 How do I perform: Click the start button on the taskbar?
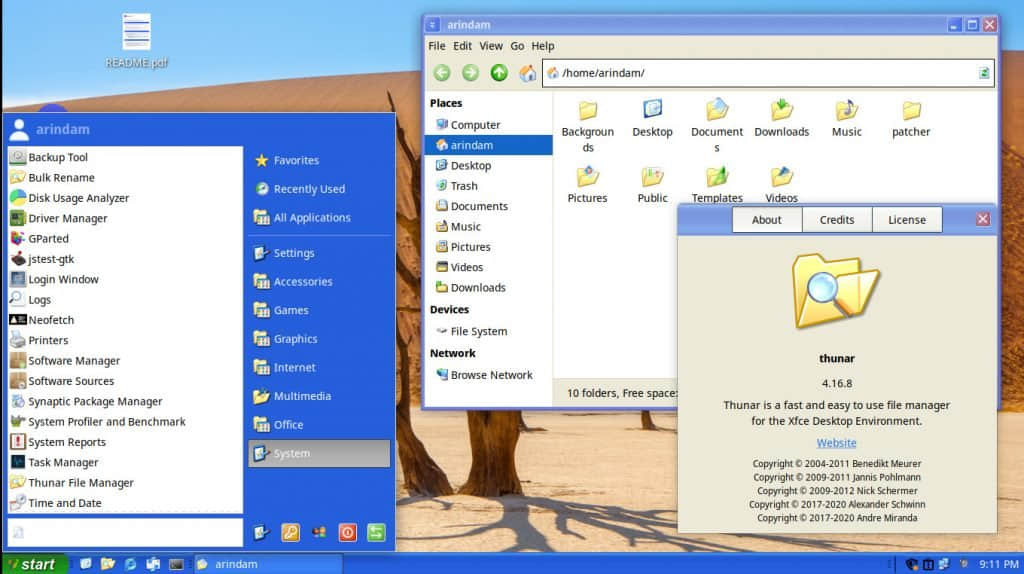(34, 564)
